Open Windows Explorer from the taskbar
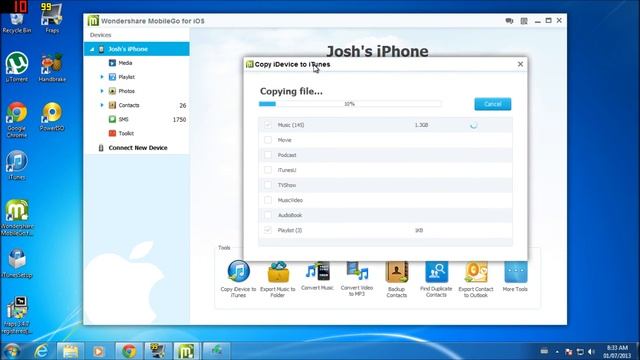This screenshot has height=360, width=640. tap(70, 351)
